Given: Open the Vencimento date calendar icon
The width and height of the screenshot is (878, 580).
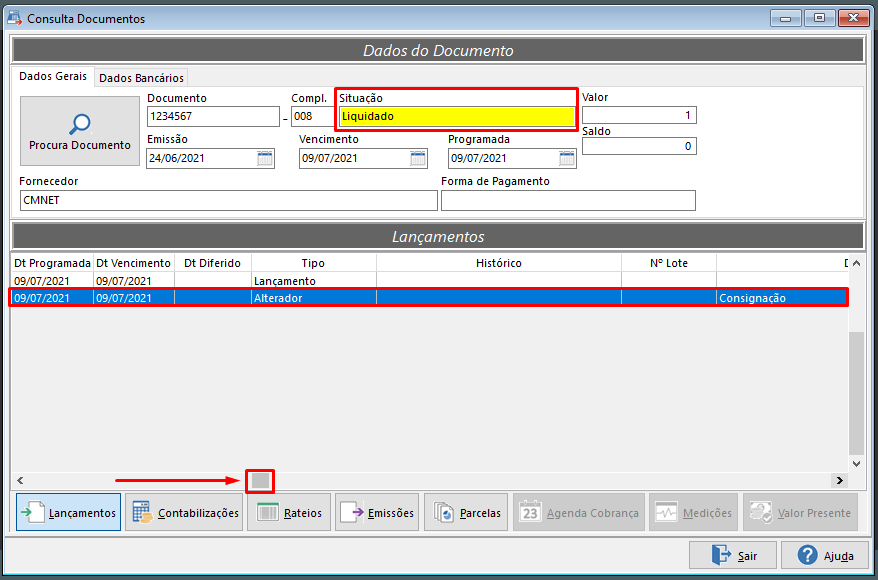Looking at the screenshot, I should coord(418,158).
